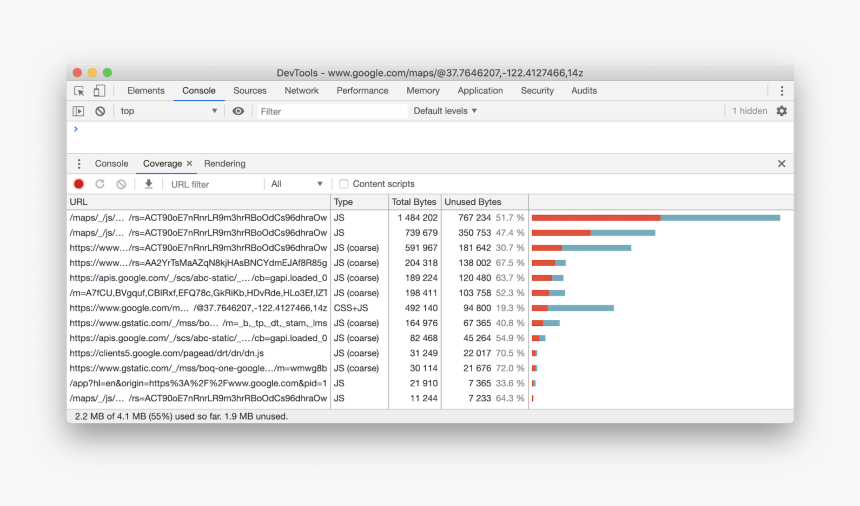
Task: Open DevTools three-dot customize menu
Action: pos(782,91)
